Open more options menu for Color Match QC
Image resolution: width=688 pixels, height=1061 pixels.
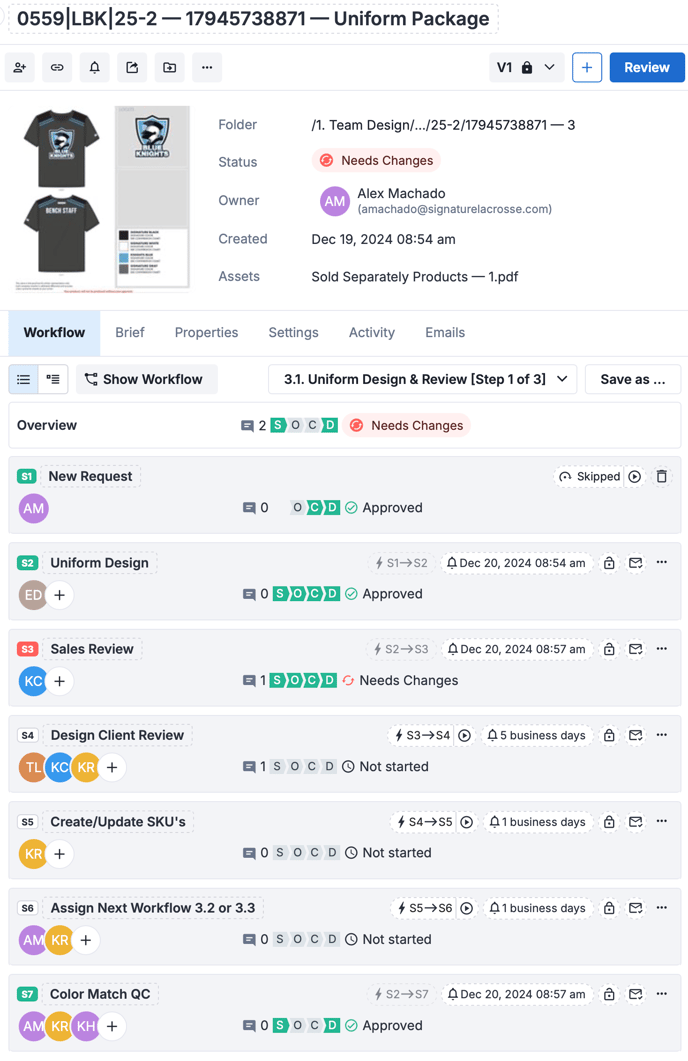click(x=661, y=994)
